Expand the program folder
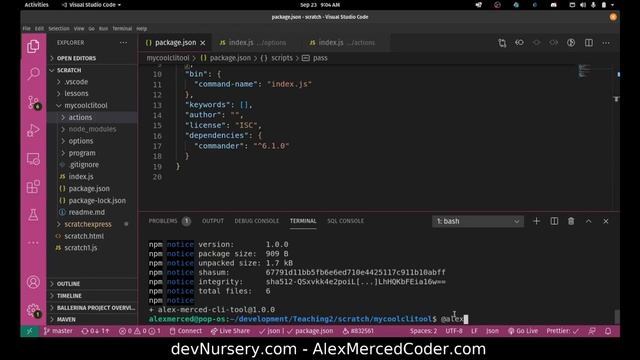 click(x=82, y=153)
